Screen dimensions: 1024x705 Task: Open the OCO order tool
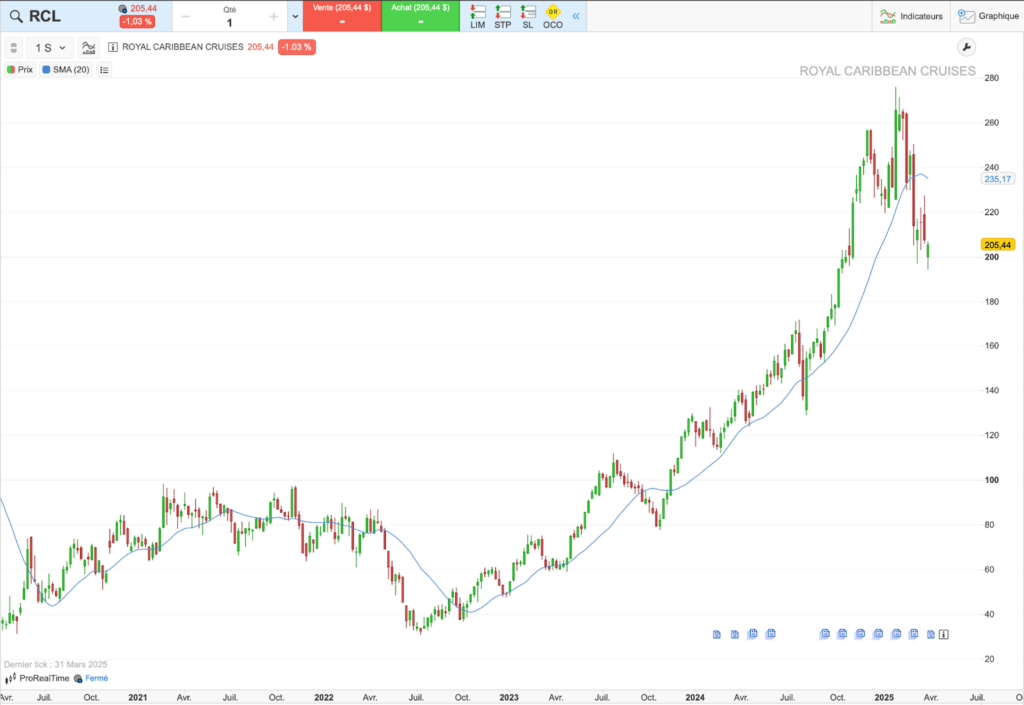click(552, 16)
